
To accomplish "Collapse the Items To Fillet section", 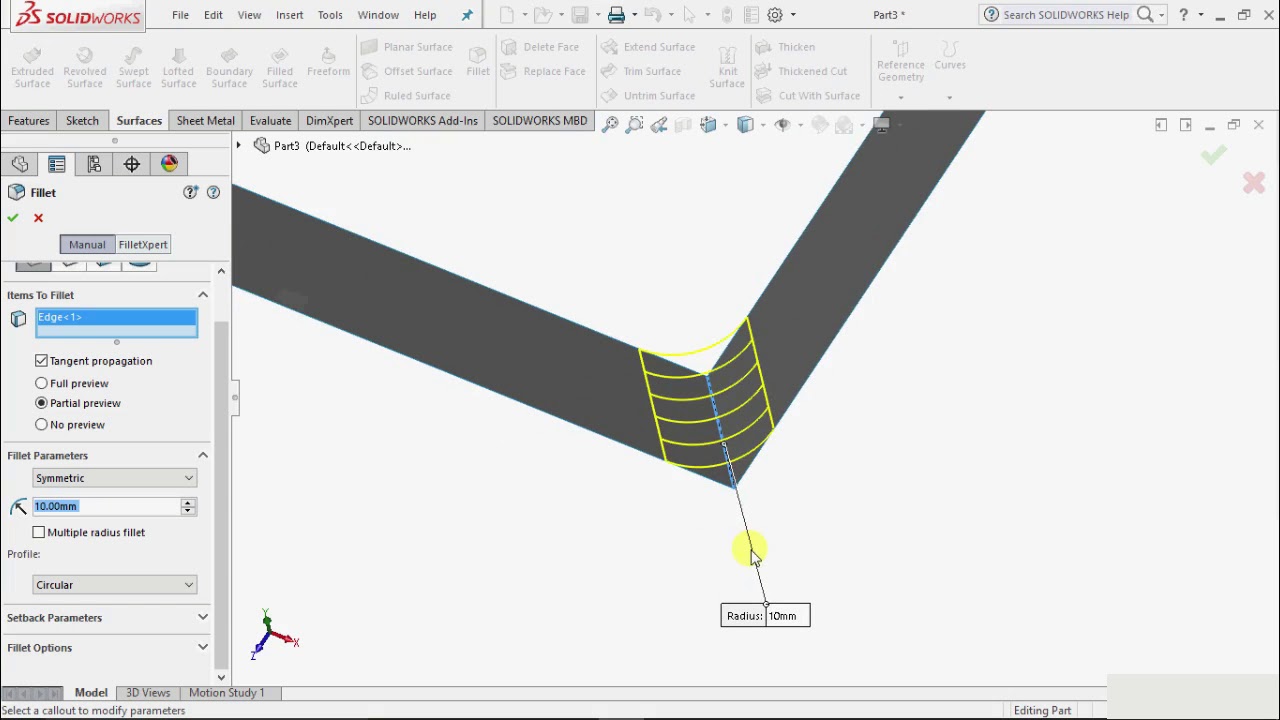I will [x=203, y=295].
